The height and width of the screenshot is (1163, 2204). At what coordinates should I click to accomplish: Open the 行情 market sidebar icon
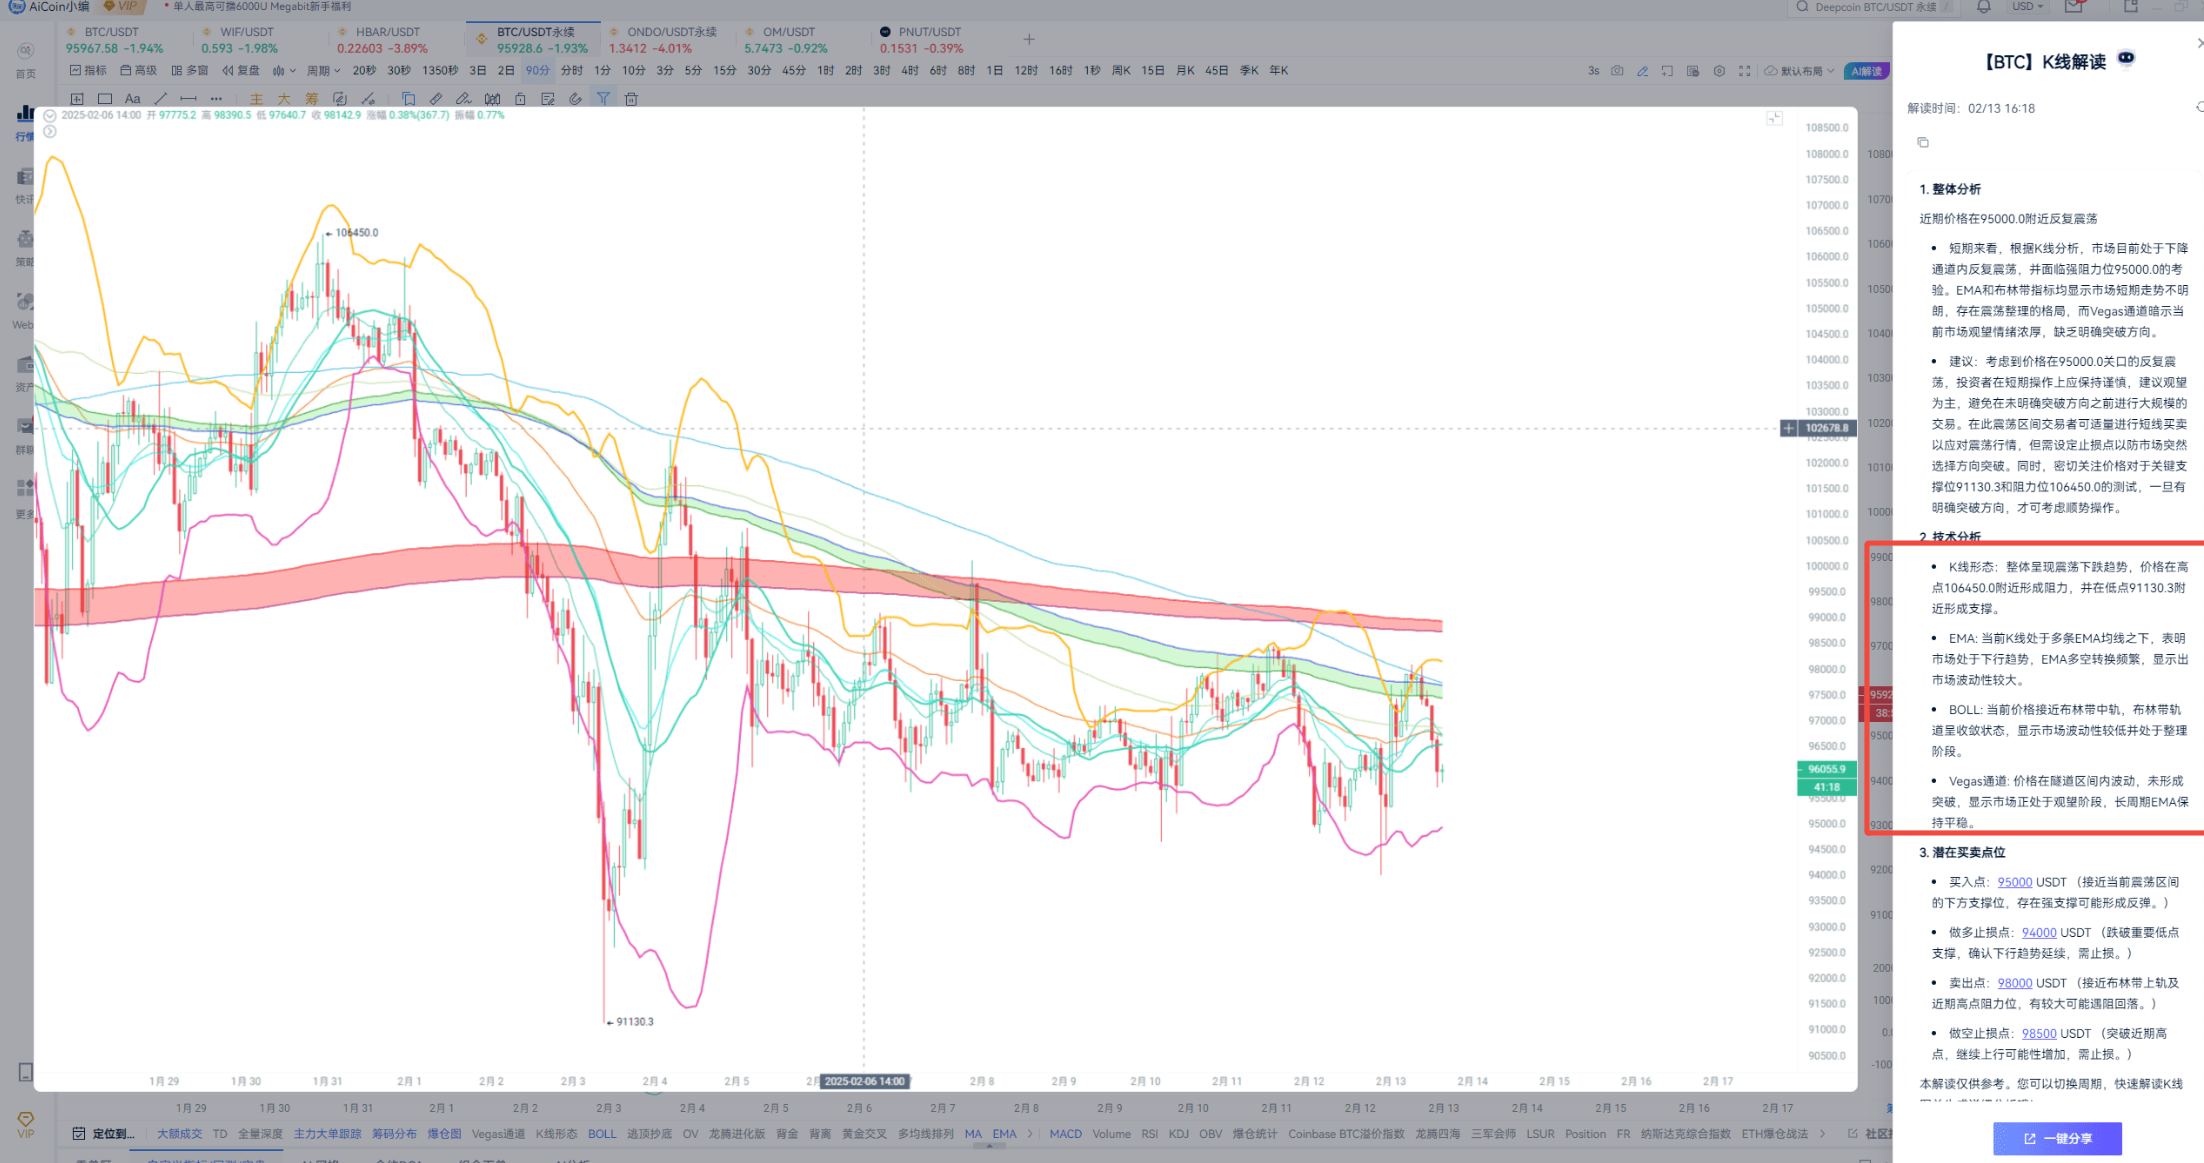tap(25, 121)
